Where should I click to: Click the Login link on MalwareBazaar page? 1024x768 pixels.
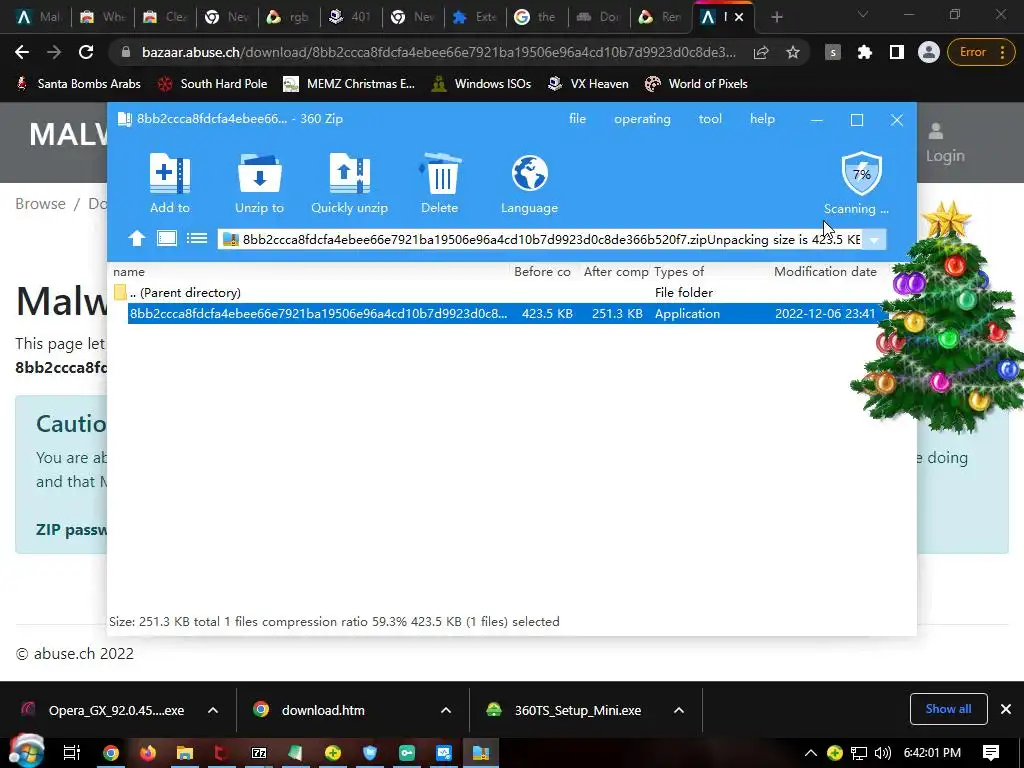click(x=944, y=142)
